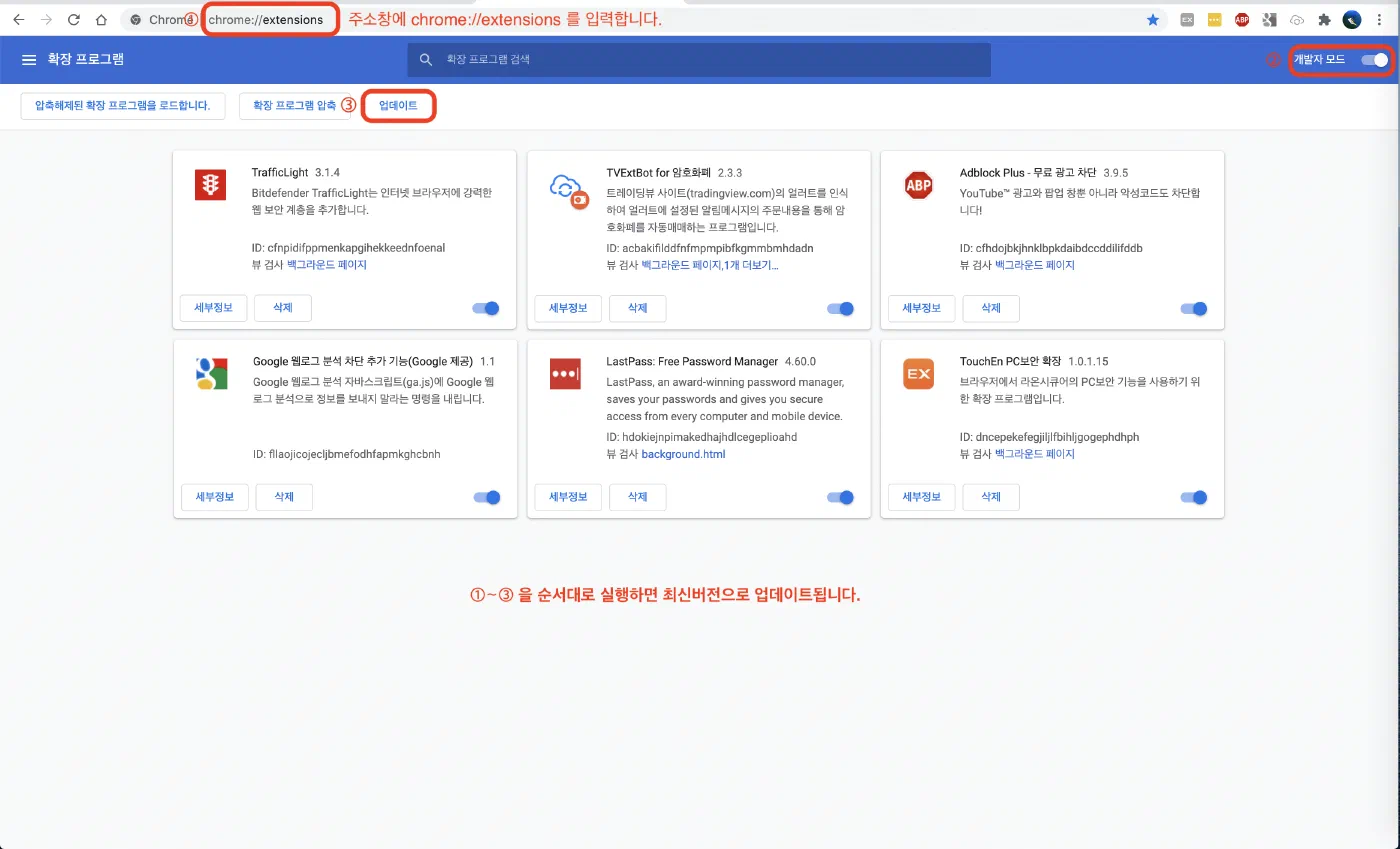Click the 확장 프로그램 압축 button

(x=294, y=106)
